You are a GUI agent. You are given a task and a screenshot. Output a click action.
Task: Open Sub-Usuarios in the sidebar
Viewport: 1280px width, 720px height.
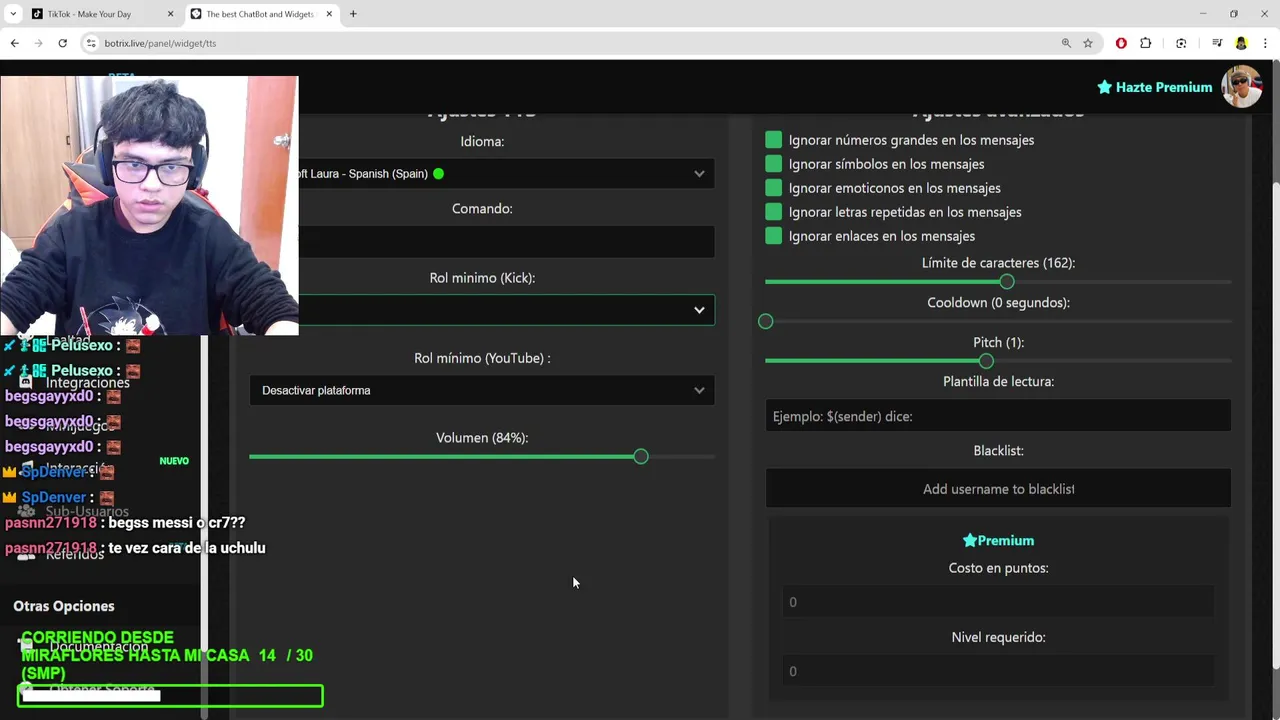point(87,512)
